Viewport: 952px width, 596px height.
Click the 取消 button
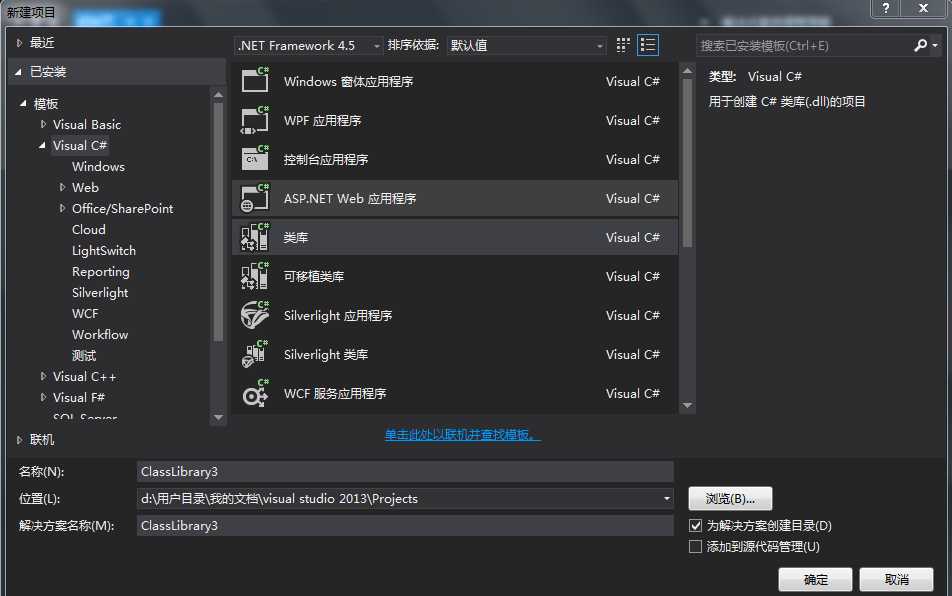pos(897,580)
